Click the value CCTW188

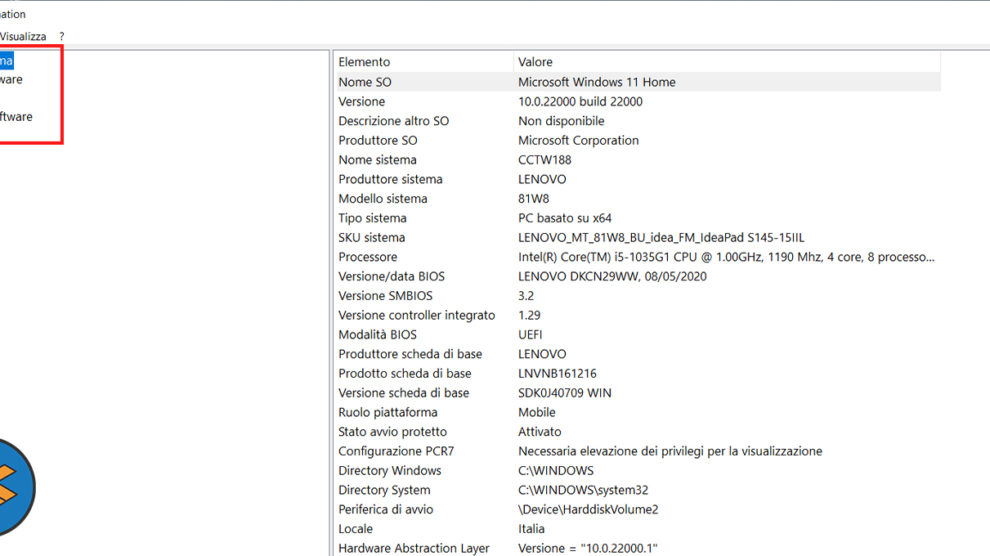click(x=544, y=160)
